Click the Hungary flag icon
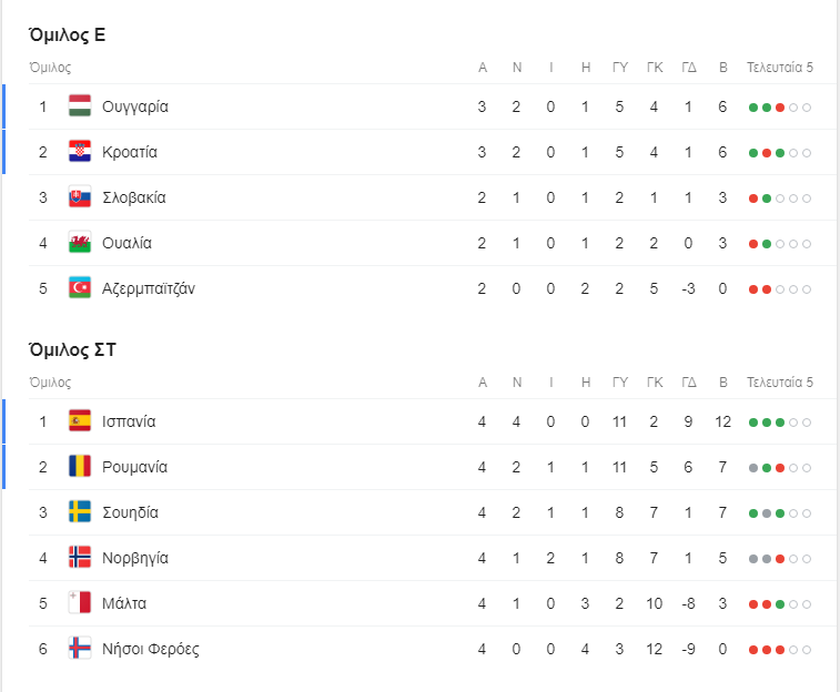Image resolution: width=840 pixels, height=692 pixels. (x=80, y=106)
